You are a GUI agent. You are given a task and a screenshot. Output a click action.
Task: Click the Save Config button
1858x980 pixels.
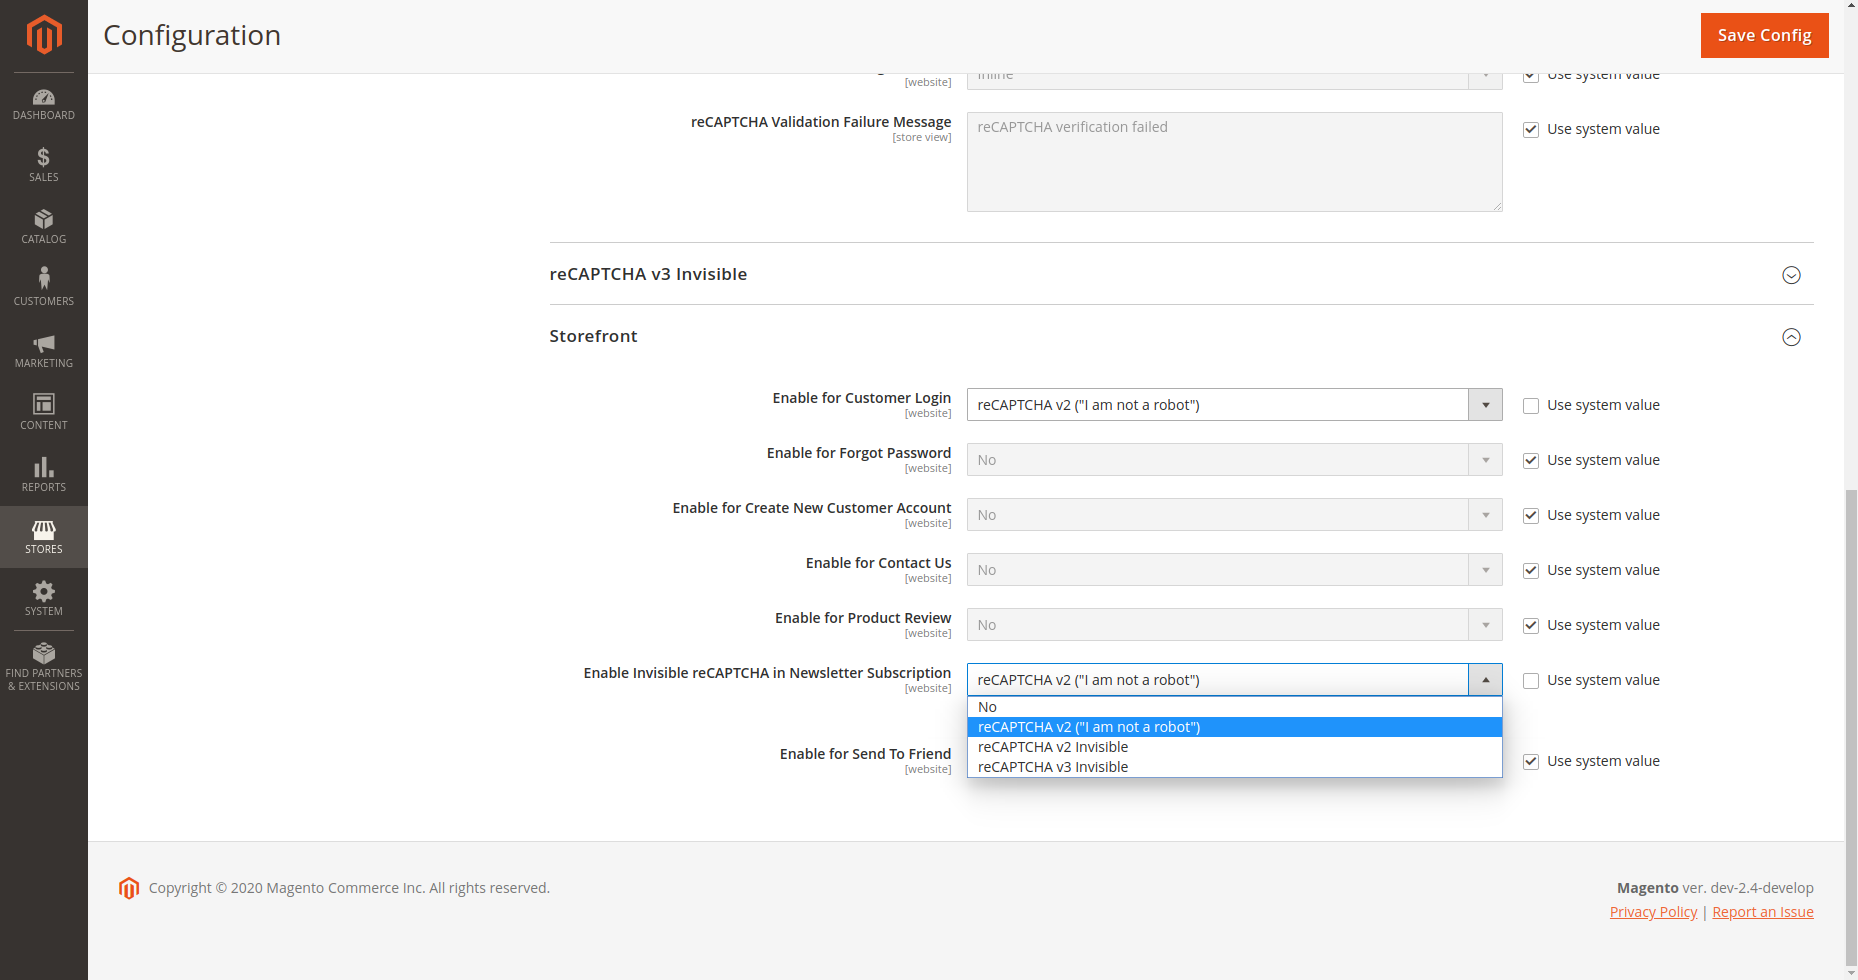click(x=1764, y=35)
